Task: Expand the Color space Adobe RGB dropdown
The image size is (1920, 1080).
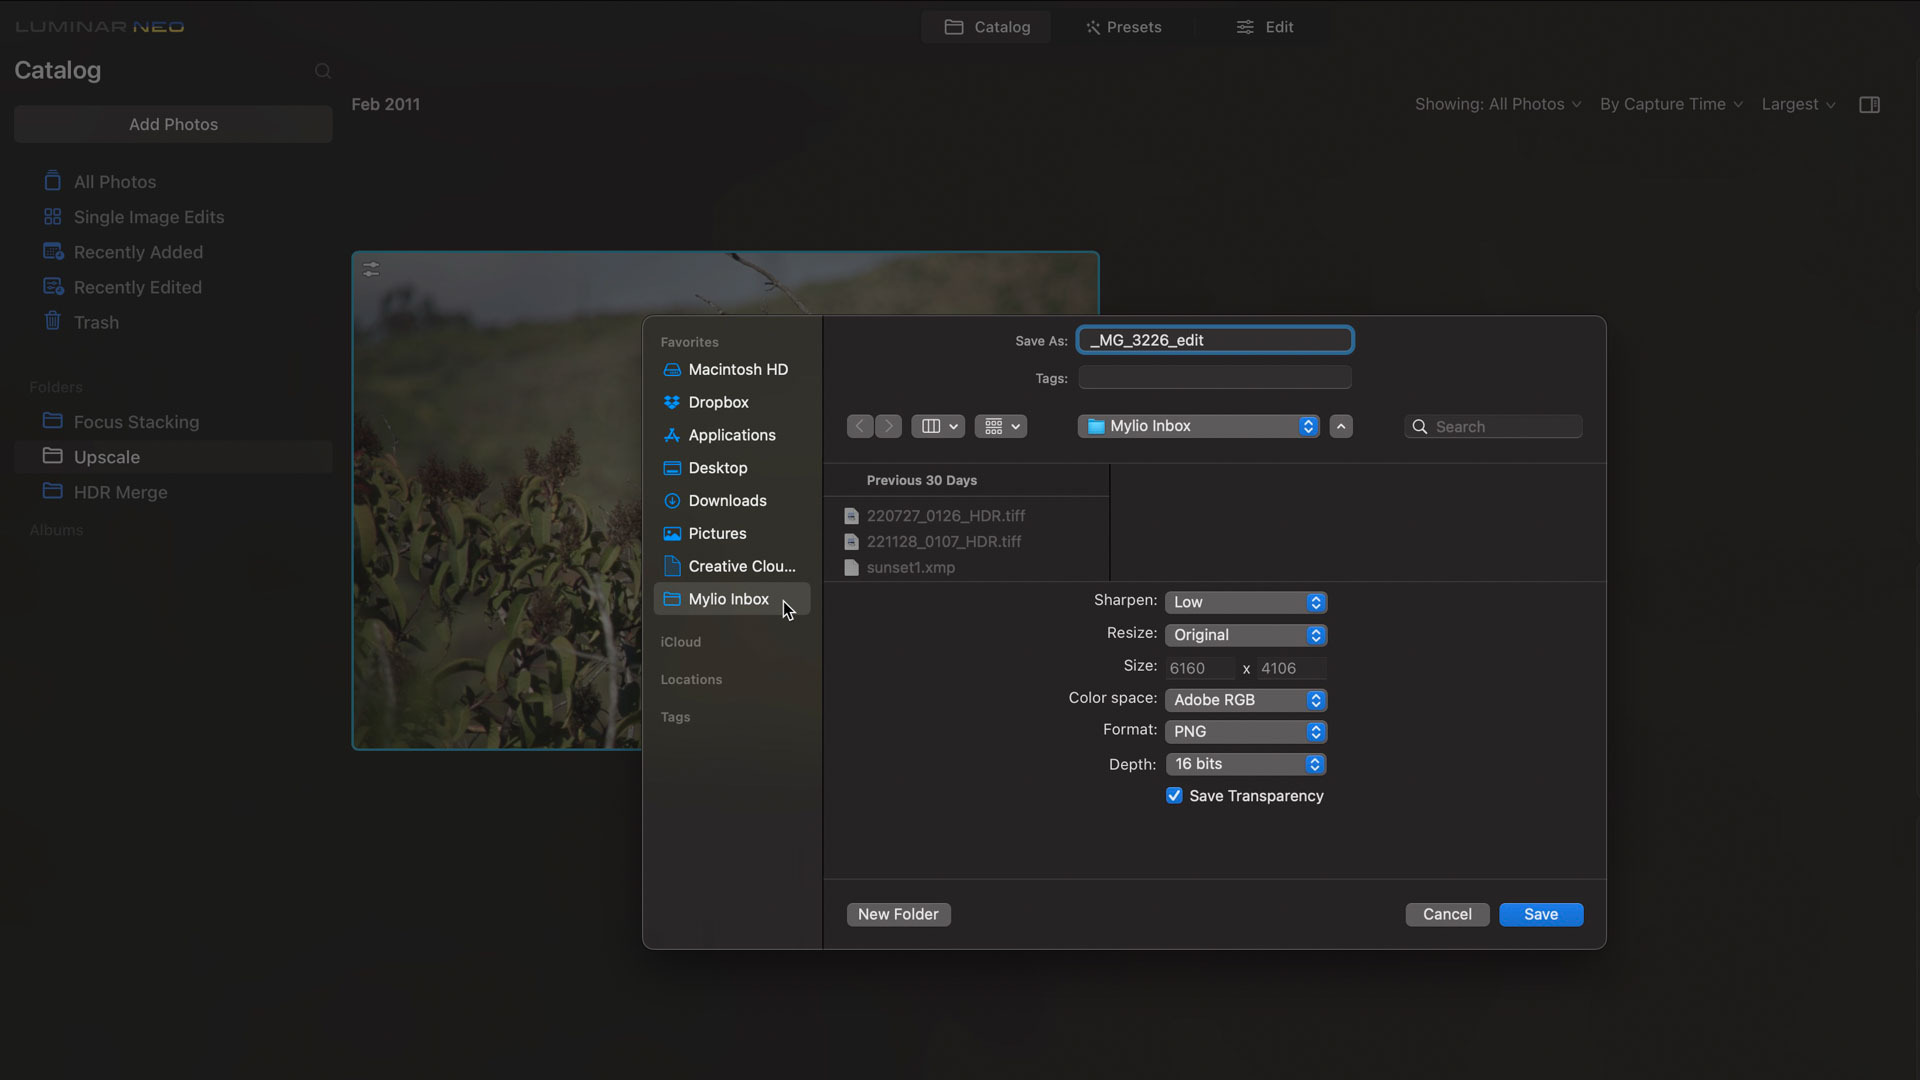Action: tap(1245, 700)
